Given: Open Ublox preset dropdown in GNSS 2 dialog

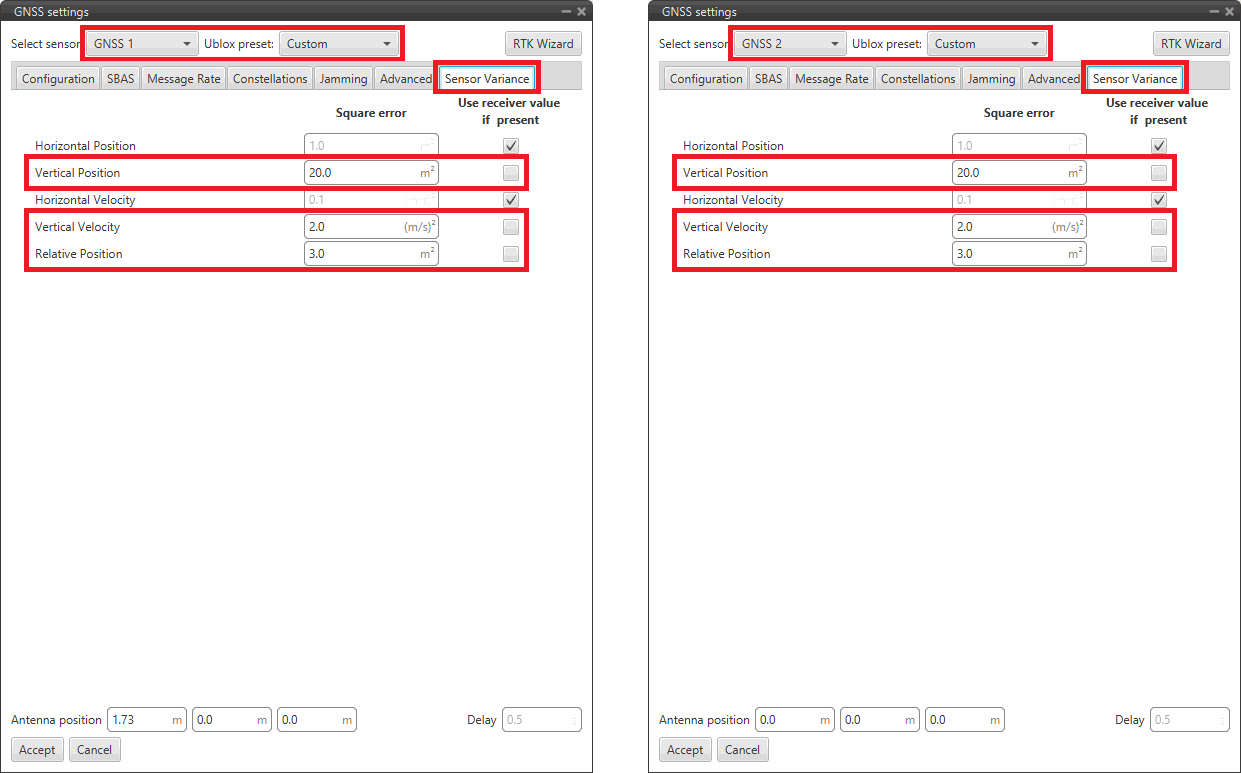Looking at the screenshot, I should (x=986, y=44).
